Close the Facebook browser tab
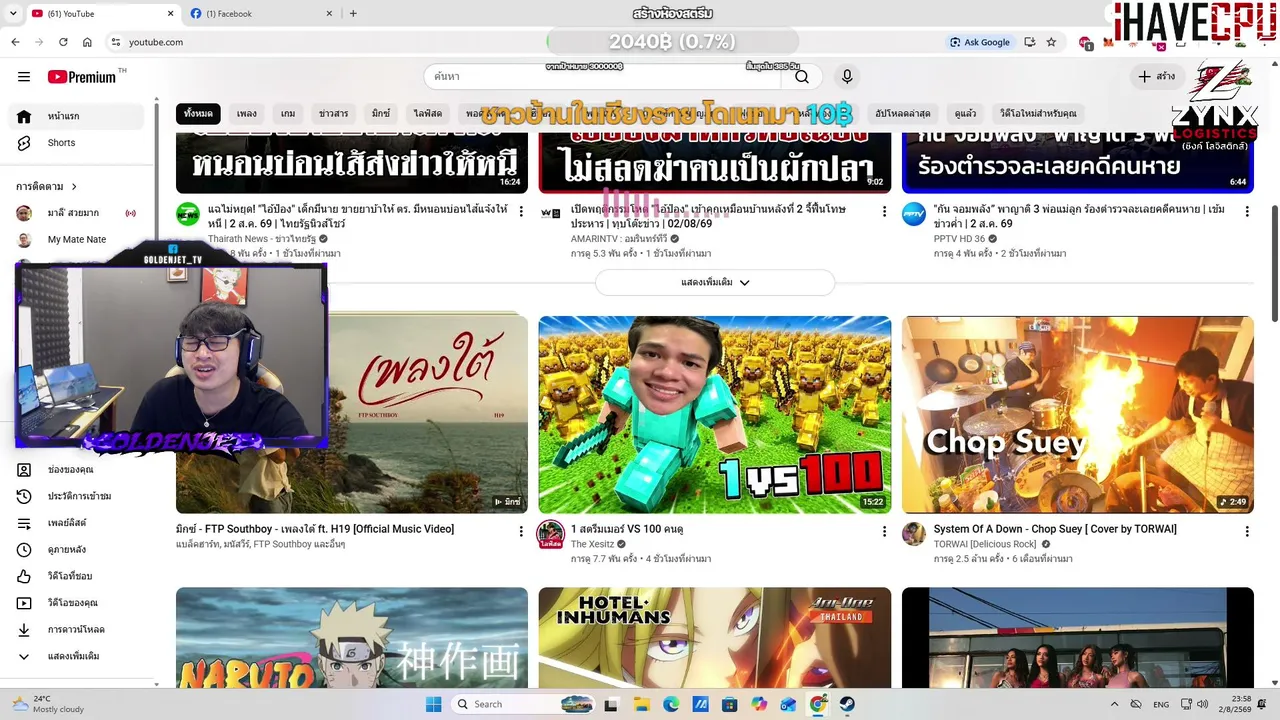The width and height of the screenshot is (1280, 720). [x=329, y=14]
